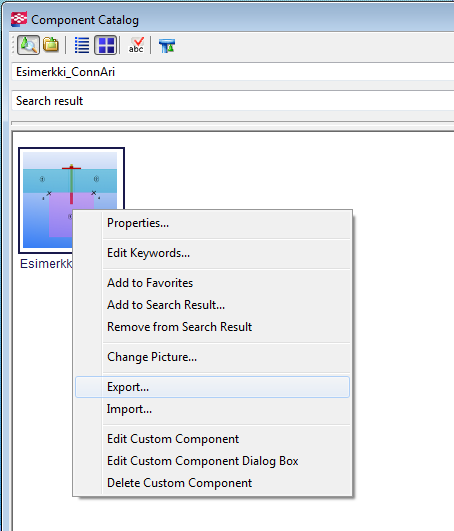
Task: Choose Properties... from the context menu
Action: (x=212, y=223)
